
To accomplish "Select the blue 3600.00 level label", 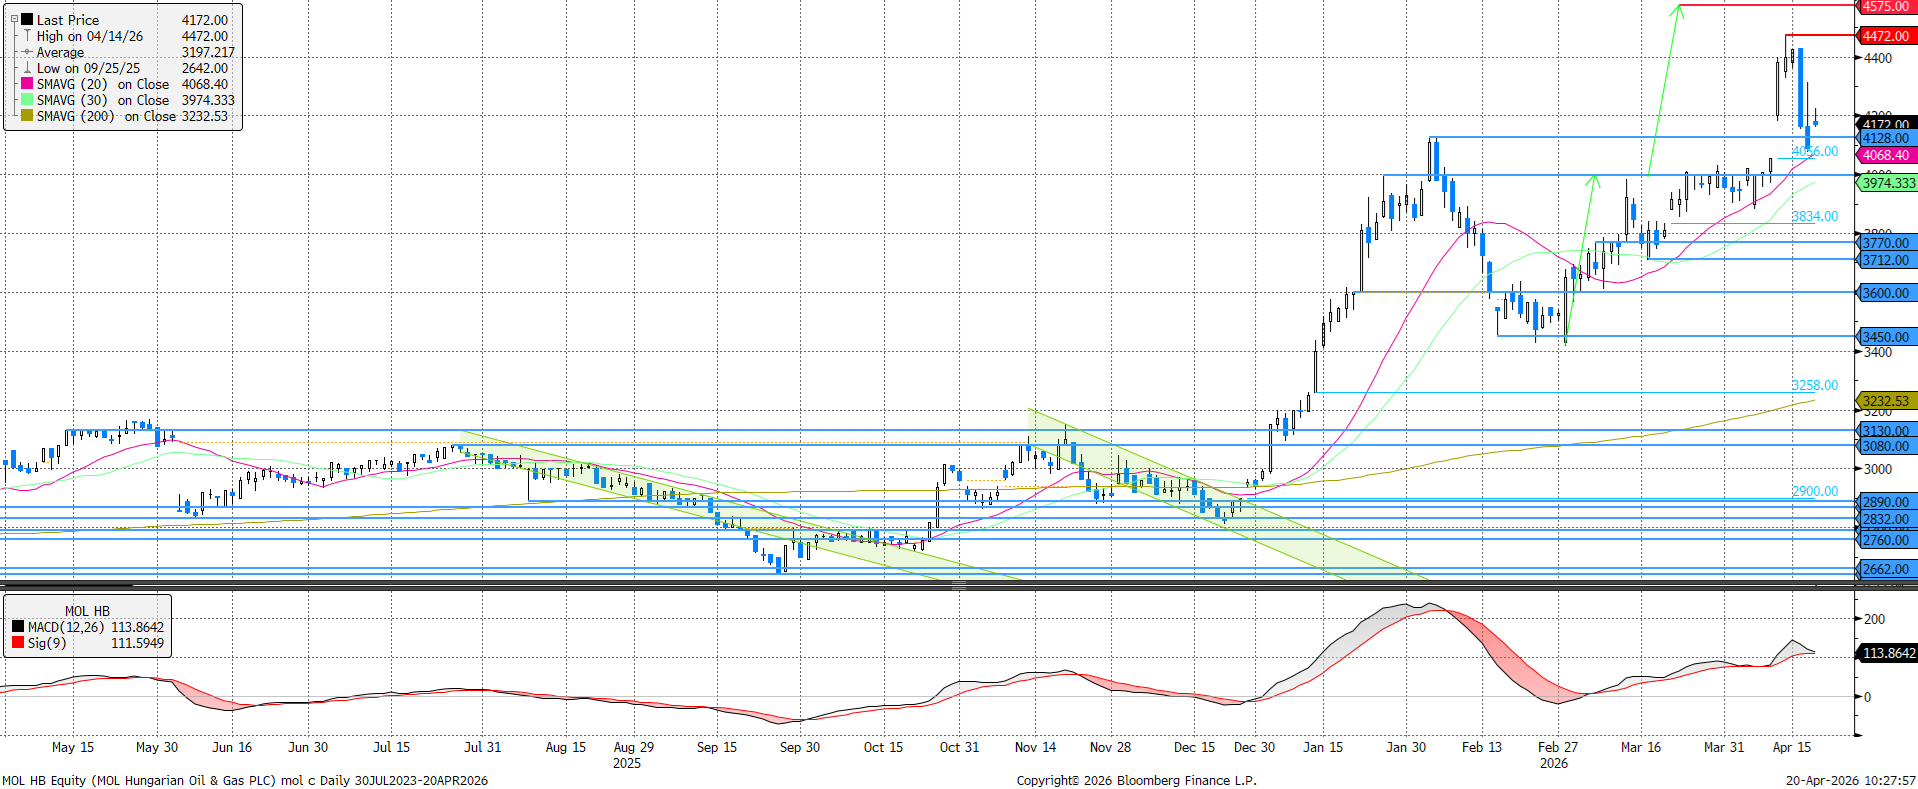I will [x=1885, y=293].
